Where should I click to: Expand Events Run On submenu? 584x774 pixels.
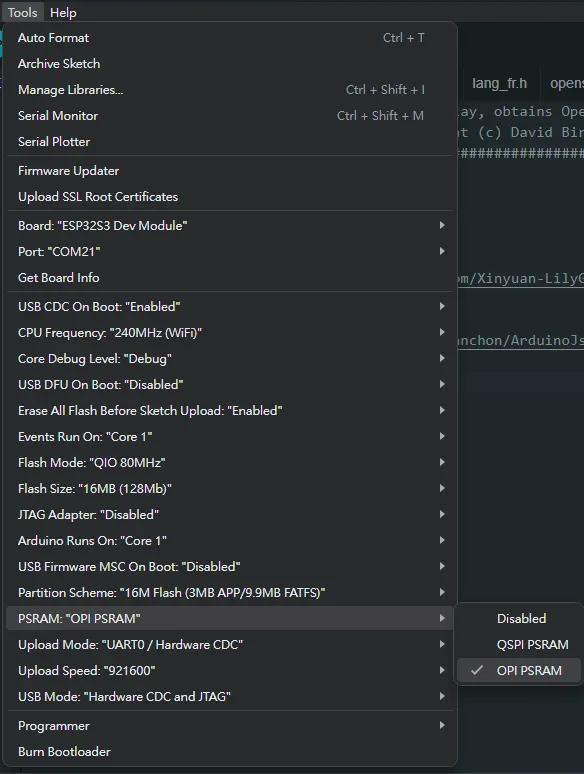coord(230,437)
